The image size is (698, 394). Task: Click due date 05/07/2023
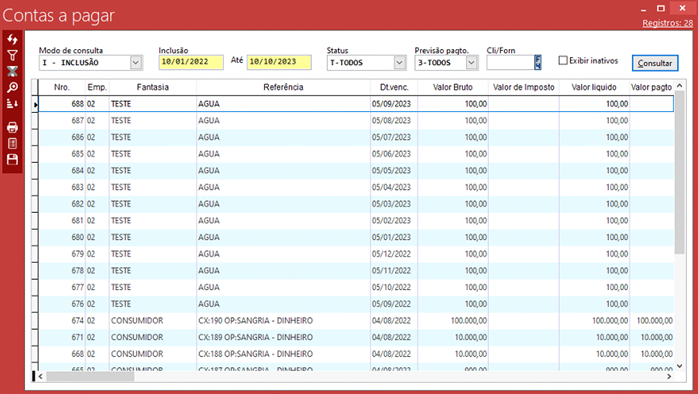[x=391, y=137]
